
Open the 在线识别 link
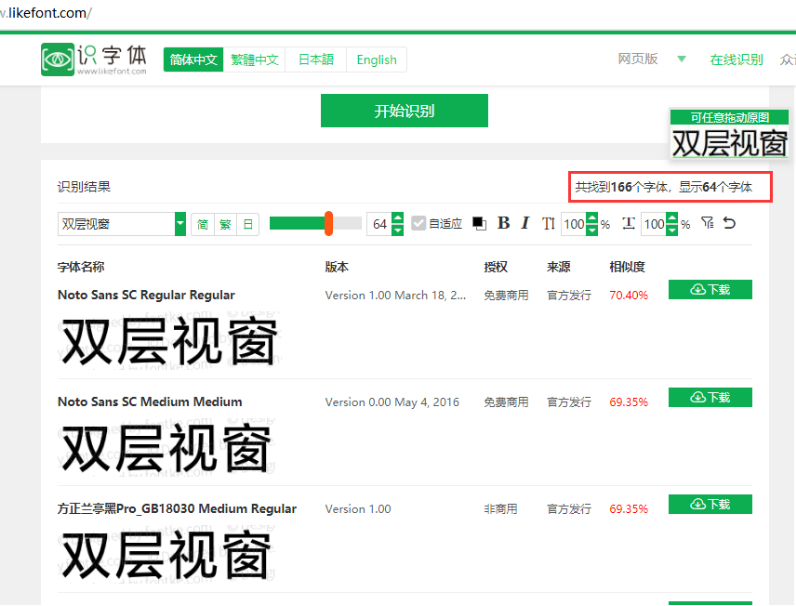736,59
